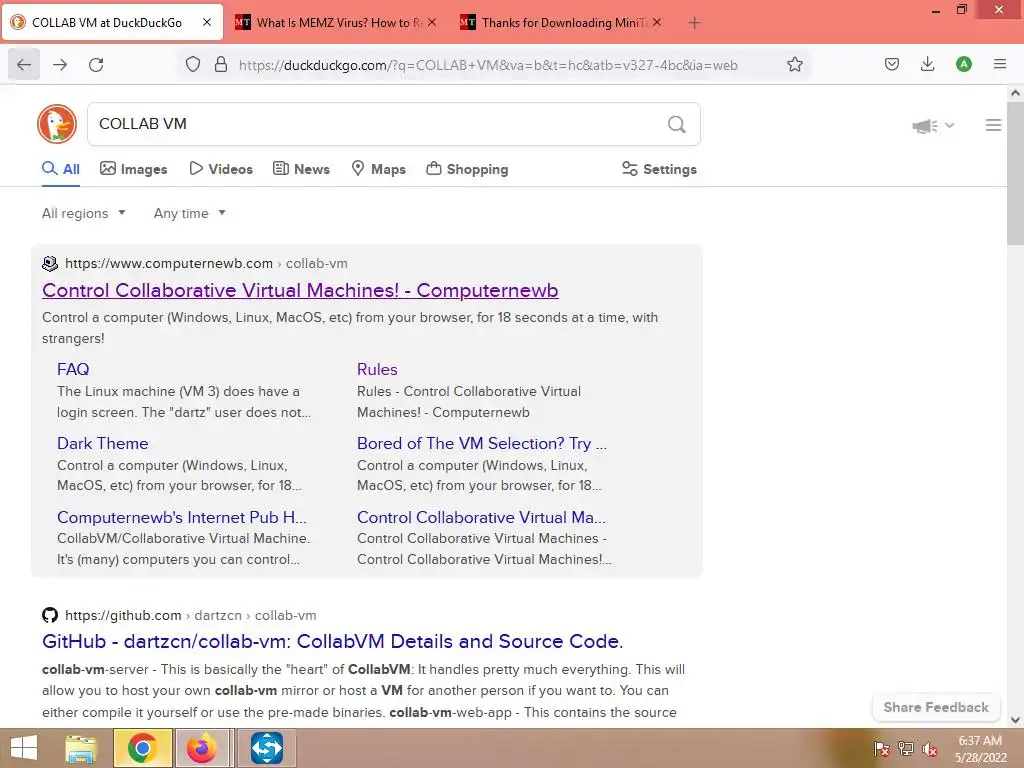Image resolution: width=1024 pixels, height=768 pixels.
Task: Switch to What Is MEMZ Virus tab
Action: (x=335, y=22)
